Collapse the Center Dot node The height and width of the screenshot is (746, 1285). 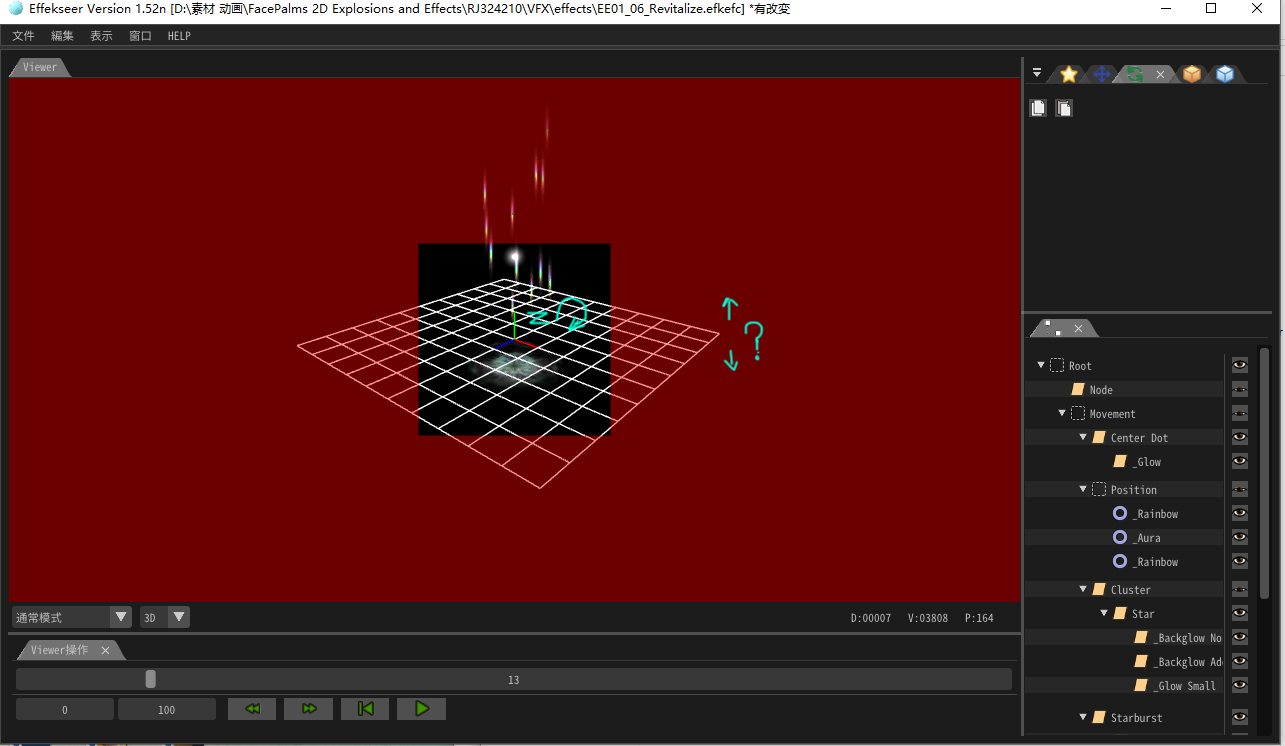(x=1083, y=438)
